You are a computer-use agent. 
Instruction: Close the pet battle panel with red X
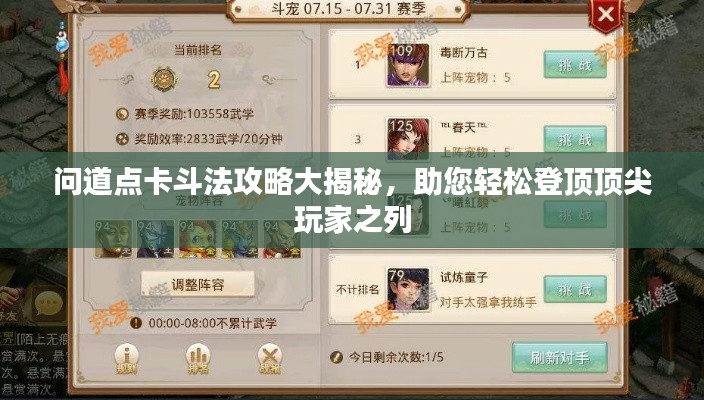tap(605, 16)
